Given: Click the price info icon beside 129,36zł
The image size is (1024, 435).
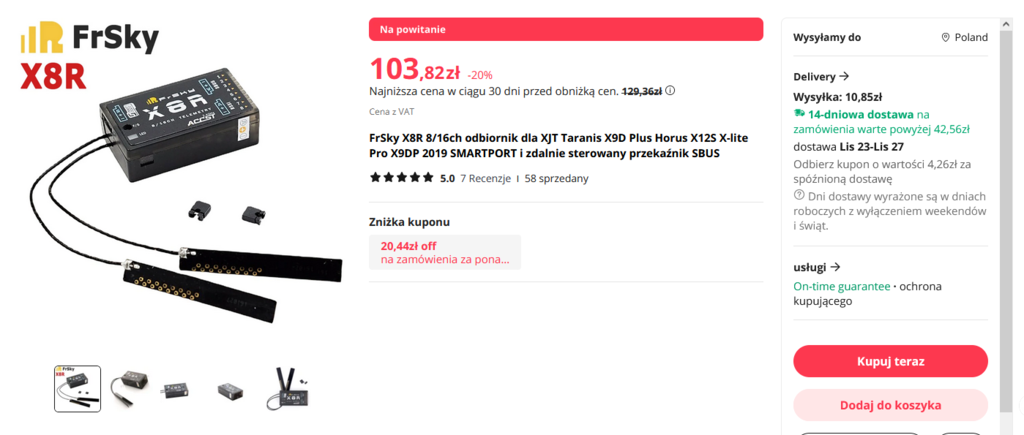Looking at the screenshot, I should 671,90.
